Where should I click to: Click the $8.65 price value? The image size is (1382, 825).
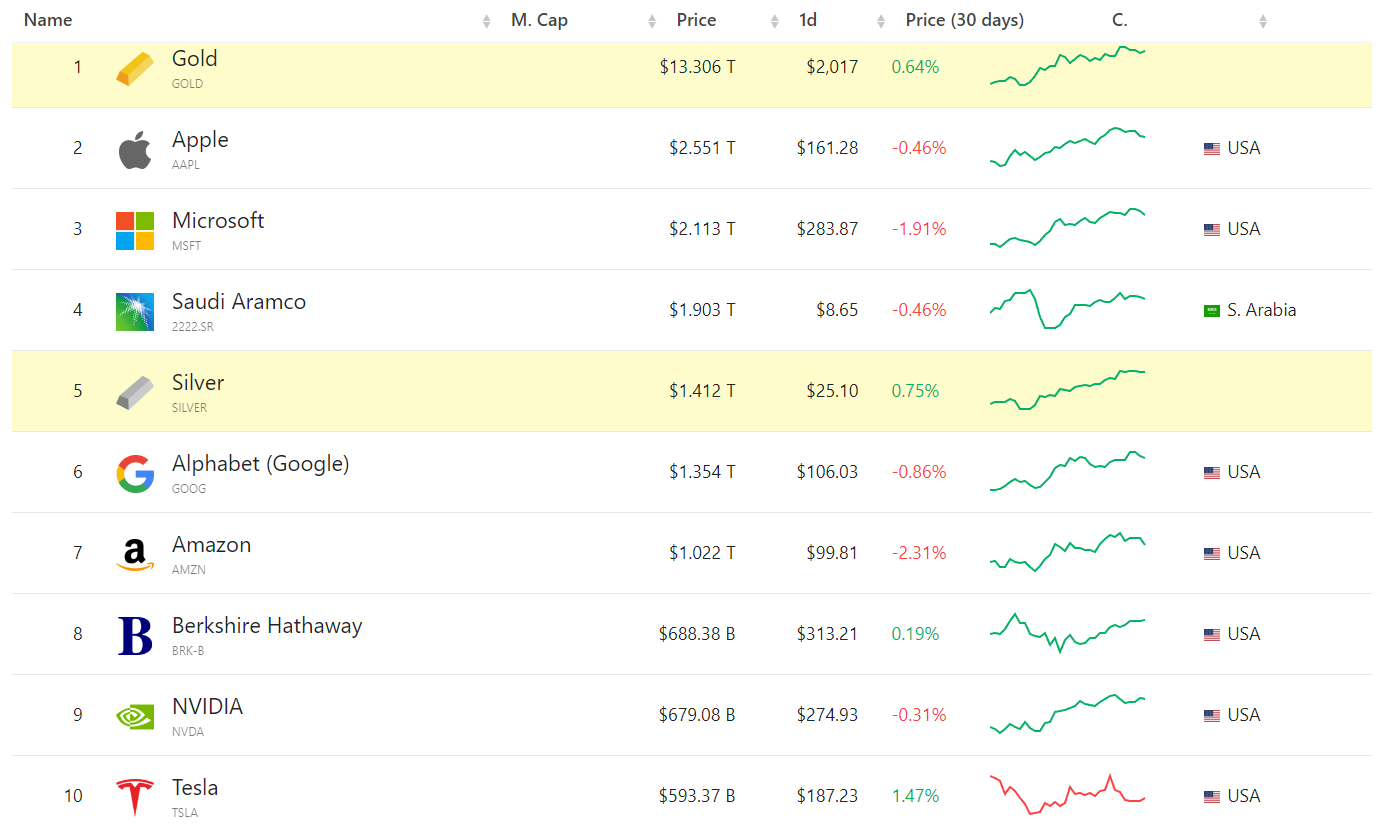point(837,310)
